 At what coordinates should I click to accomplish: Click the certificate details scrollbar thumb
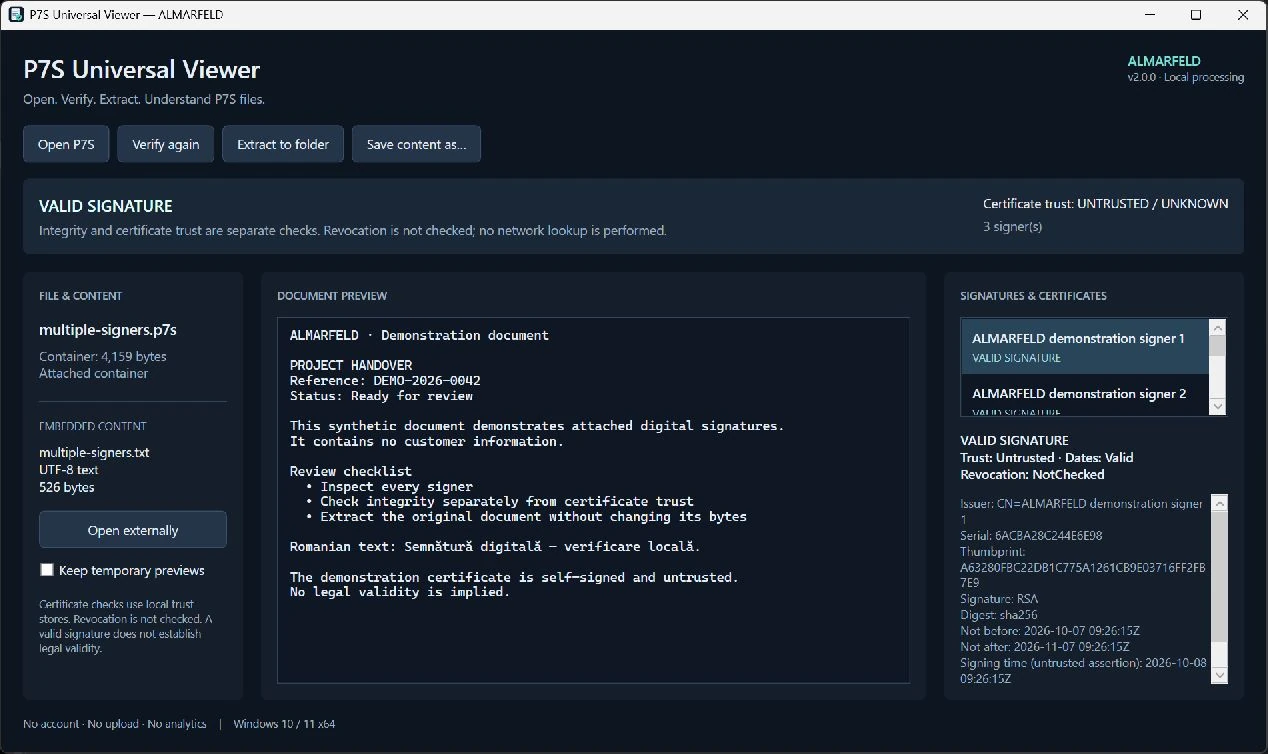click(x=1219, y=577)
